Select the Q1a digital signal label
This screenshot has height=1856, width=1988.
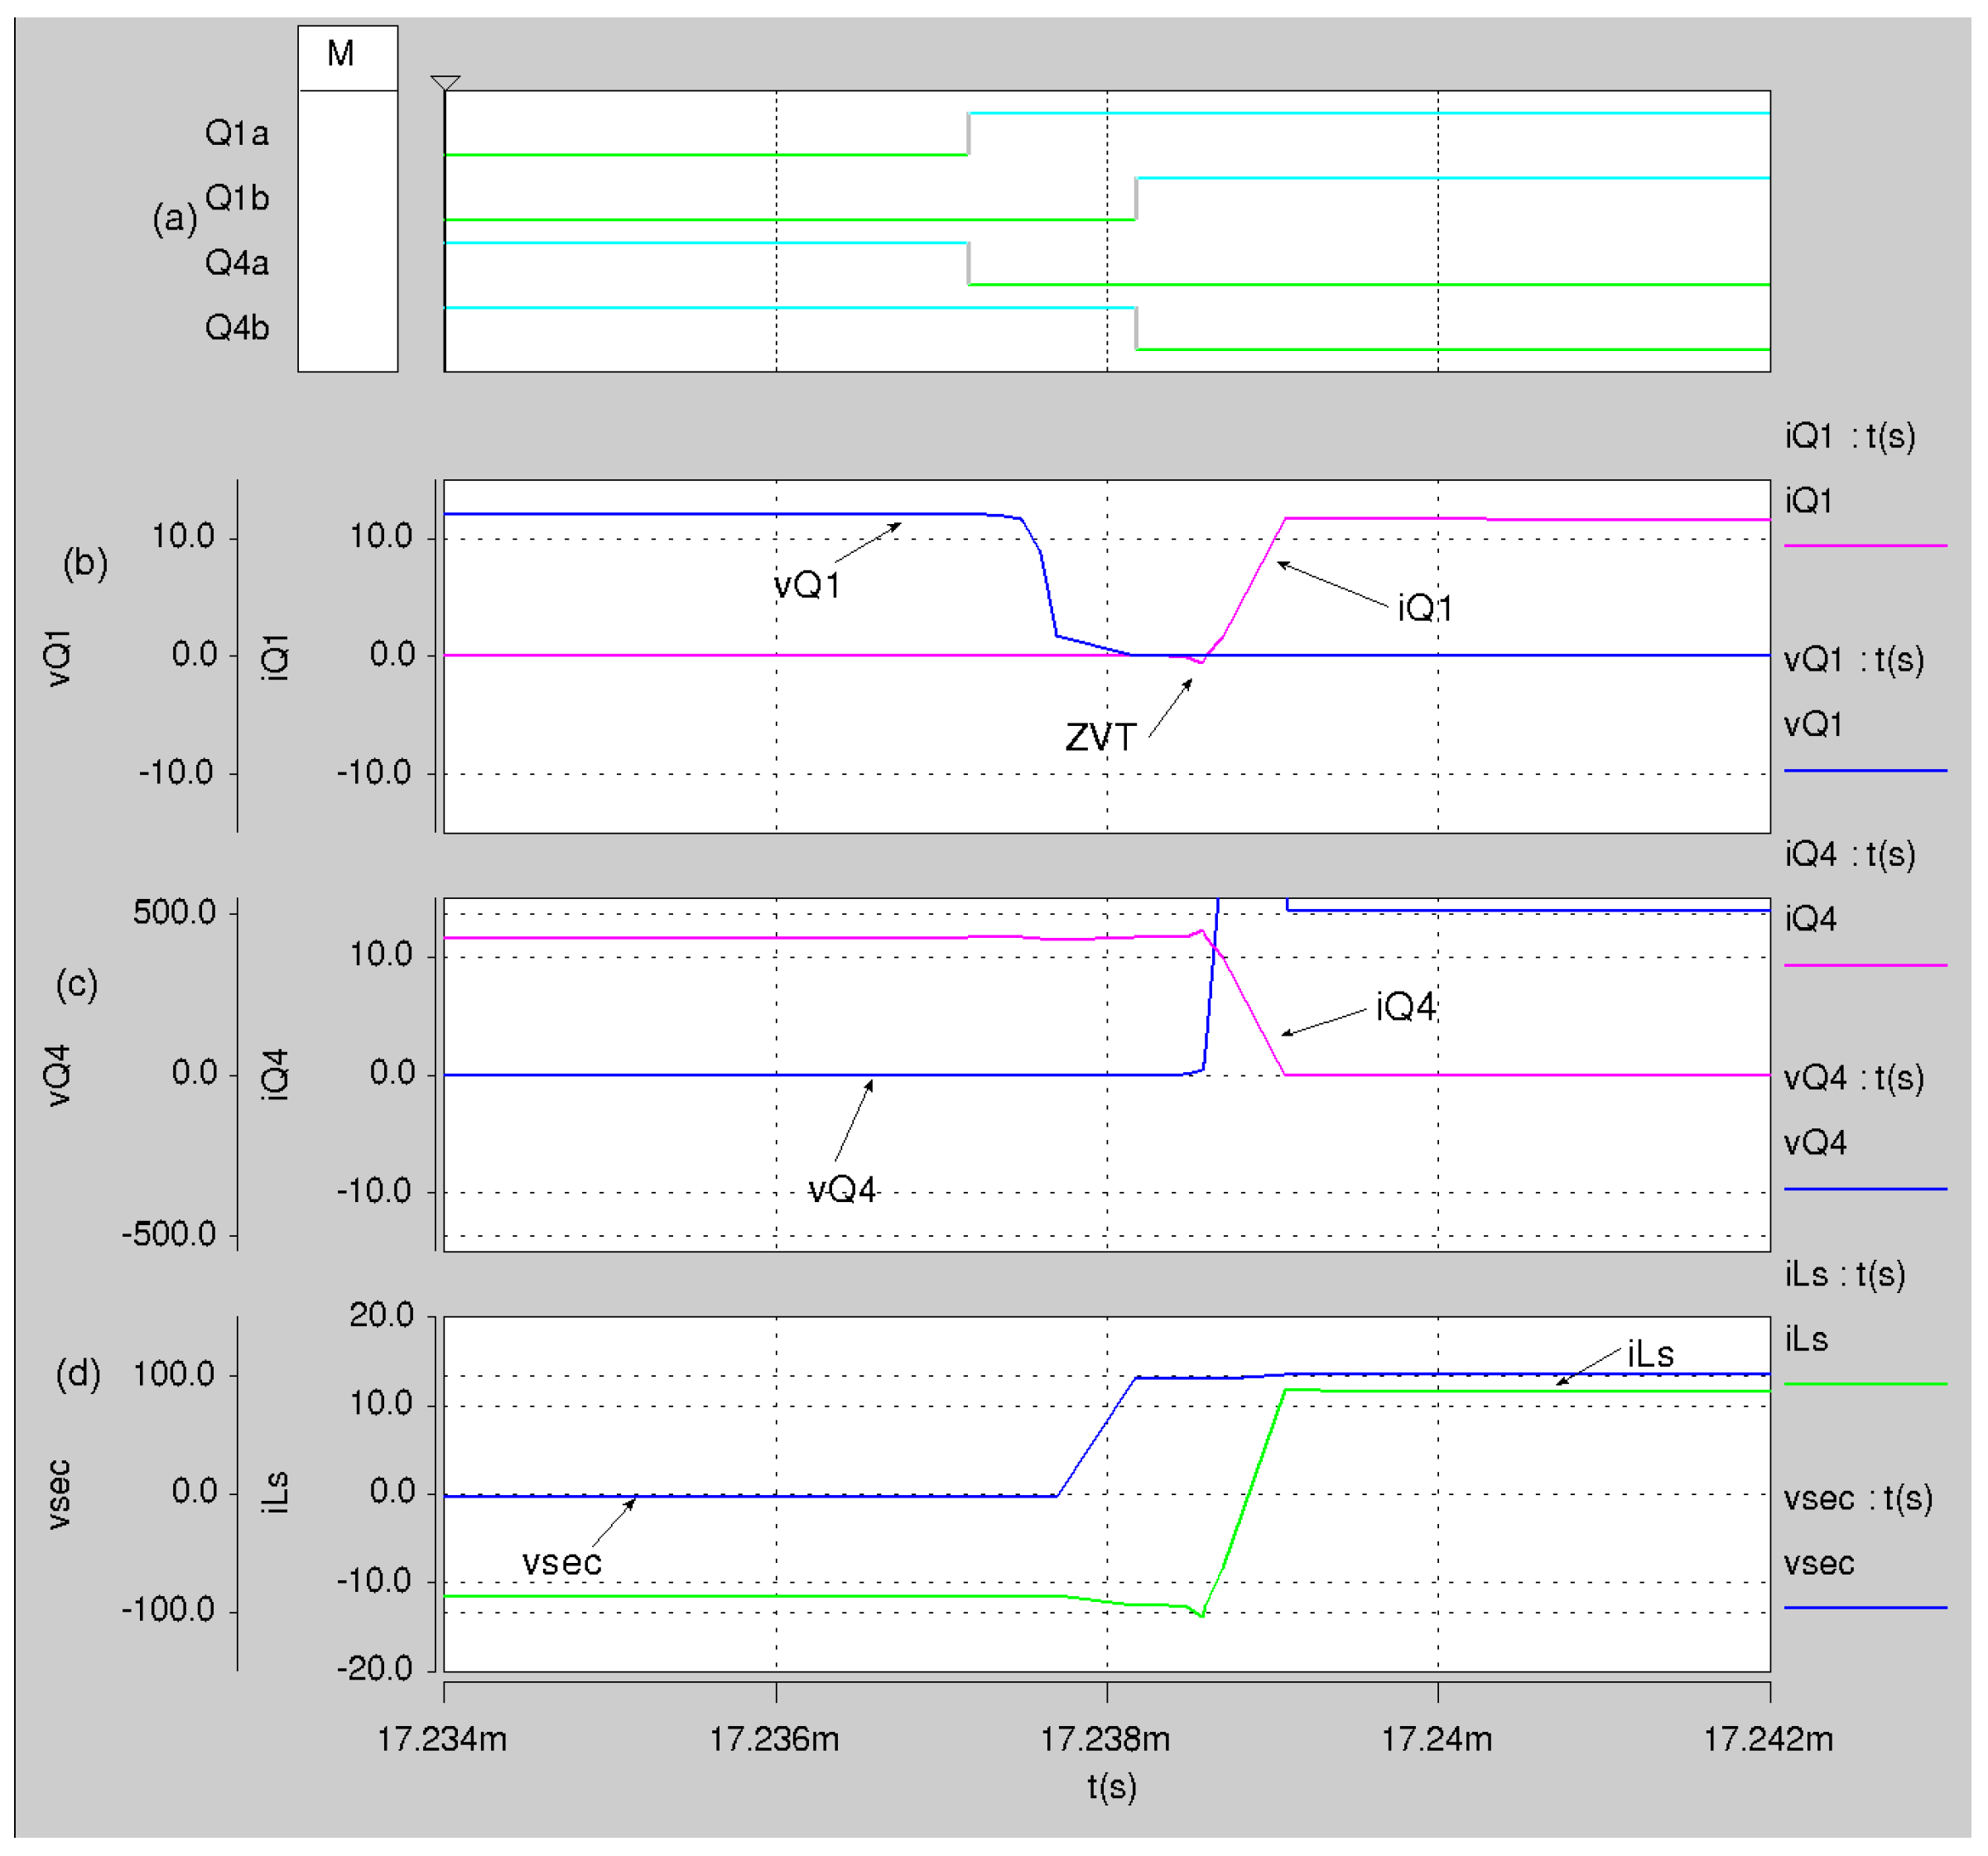pos(237,133)
